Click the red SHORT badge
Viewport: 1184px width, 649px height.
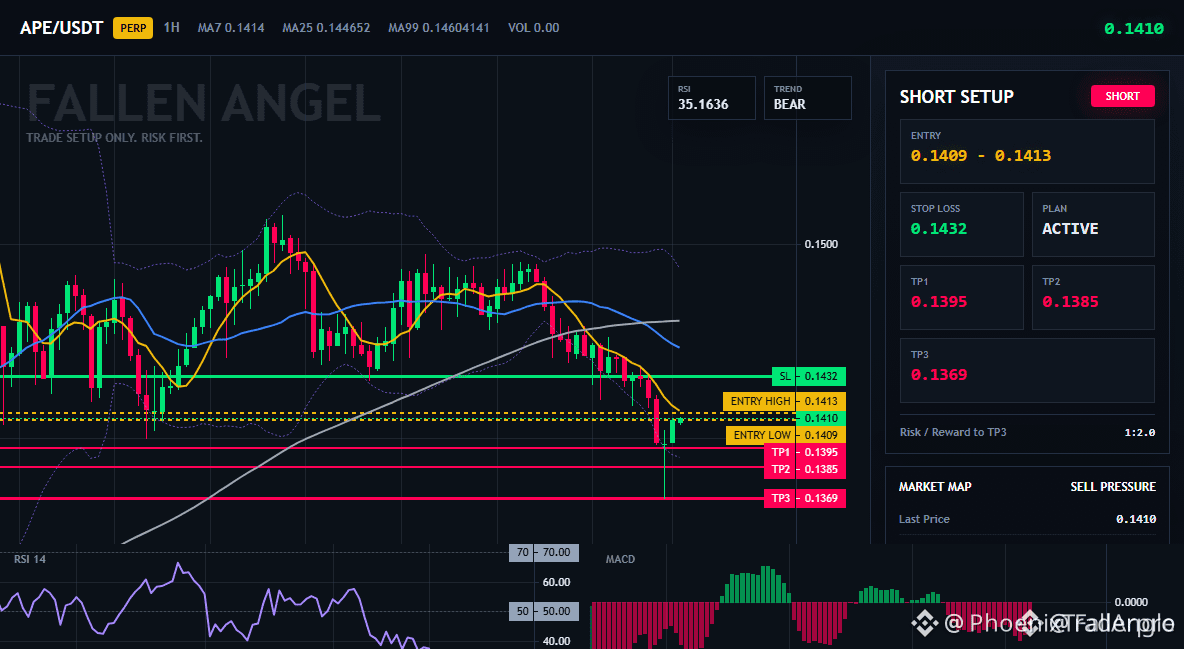[x=1122, y=96]
